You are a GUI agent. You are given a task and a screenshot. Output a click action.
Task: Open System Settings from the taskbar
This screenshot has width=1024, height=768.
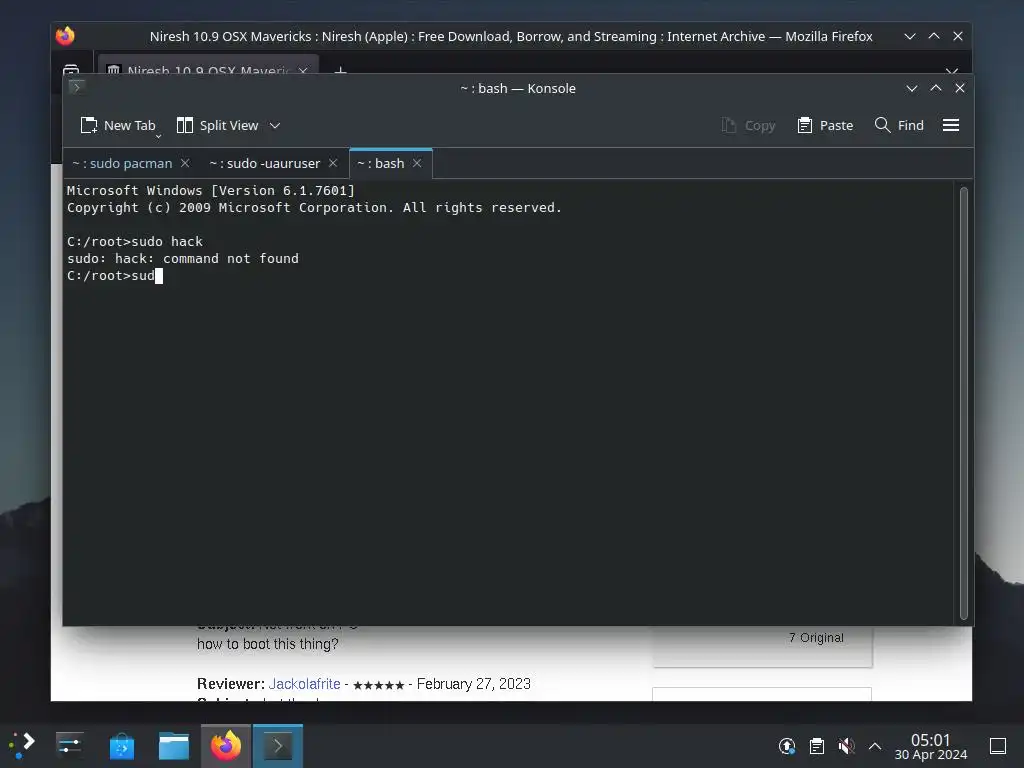69,745
